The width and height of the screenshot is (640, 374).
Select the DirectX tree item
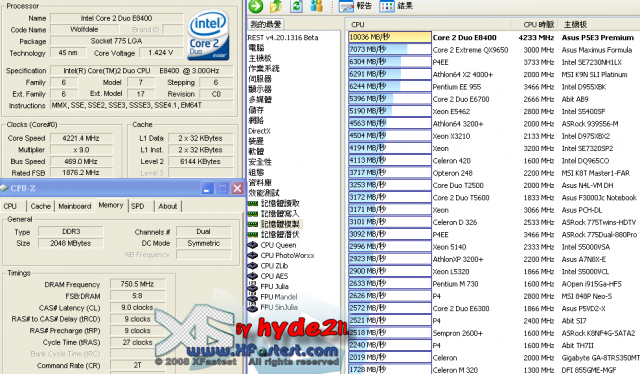coord(259,131)
